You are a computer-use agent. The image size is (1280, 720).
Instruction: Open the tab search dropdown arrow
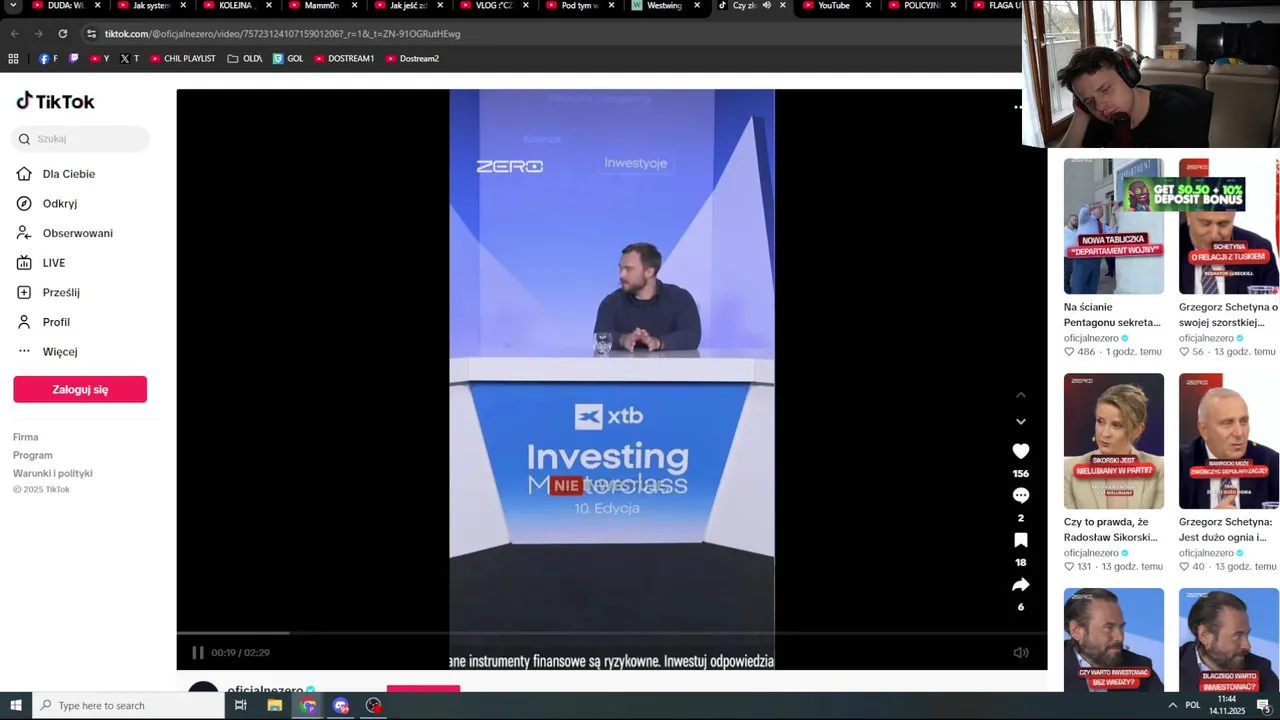pos(13,6)
